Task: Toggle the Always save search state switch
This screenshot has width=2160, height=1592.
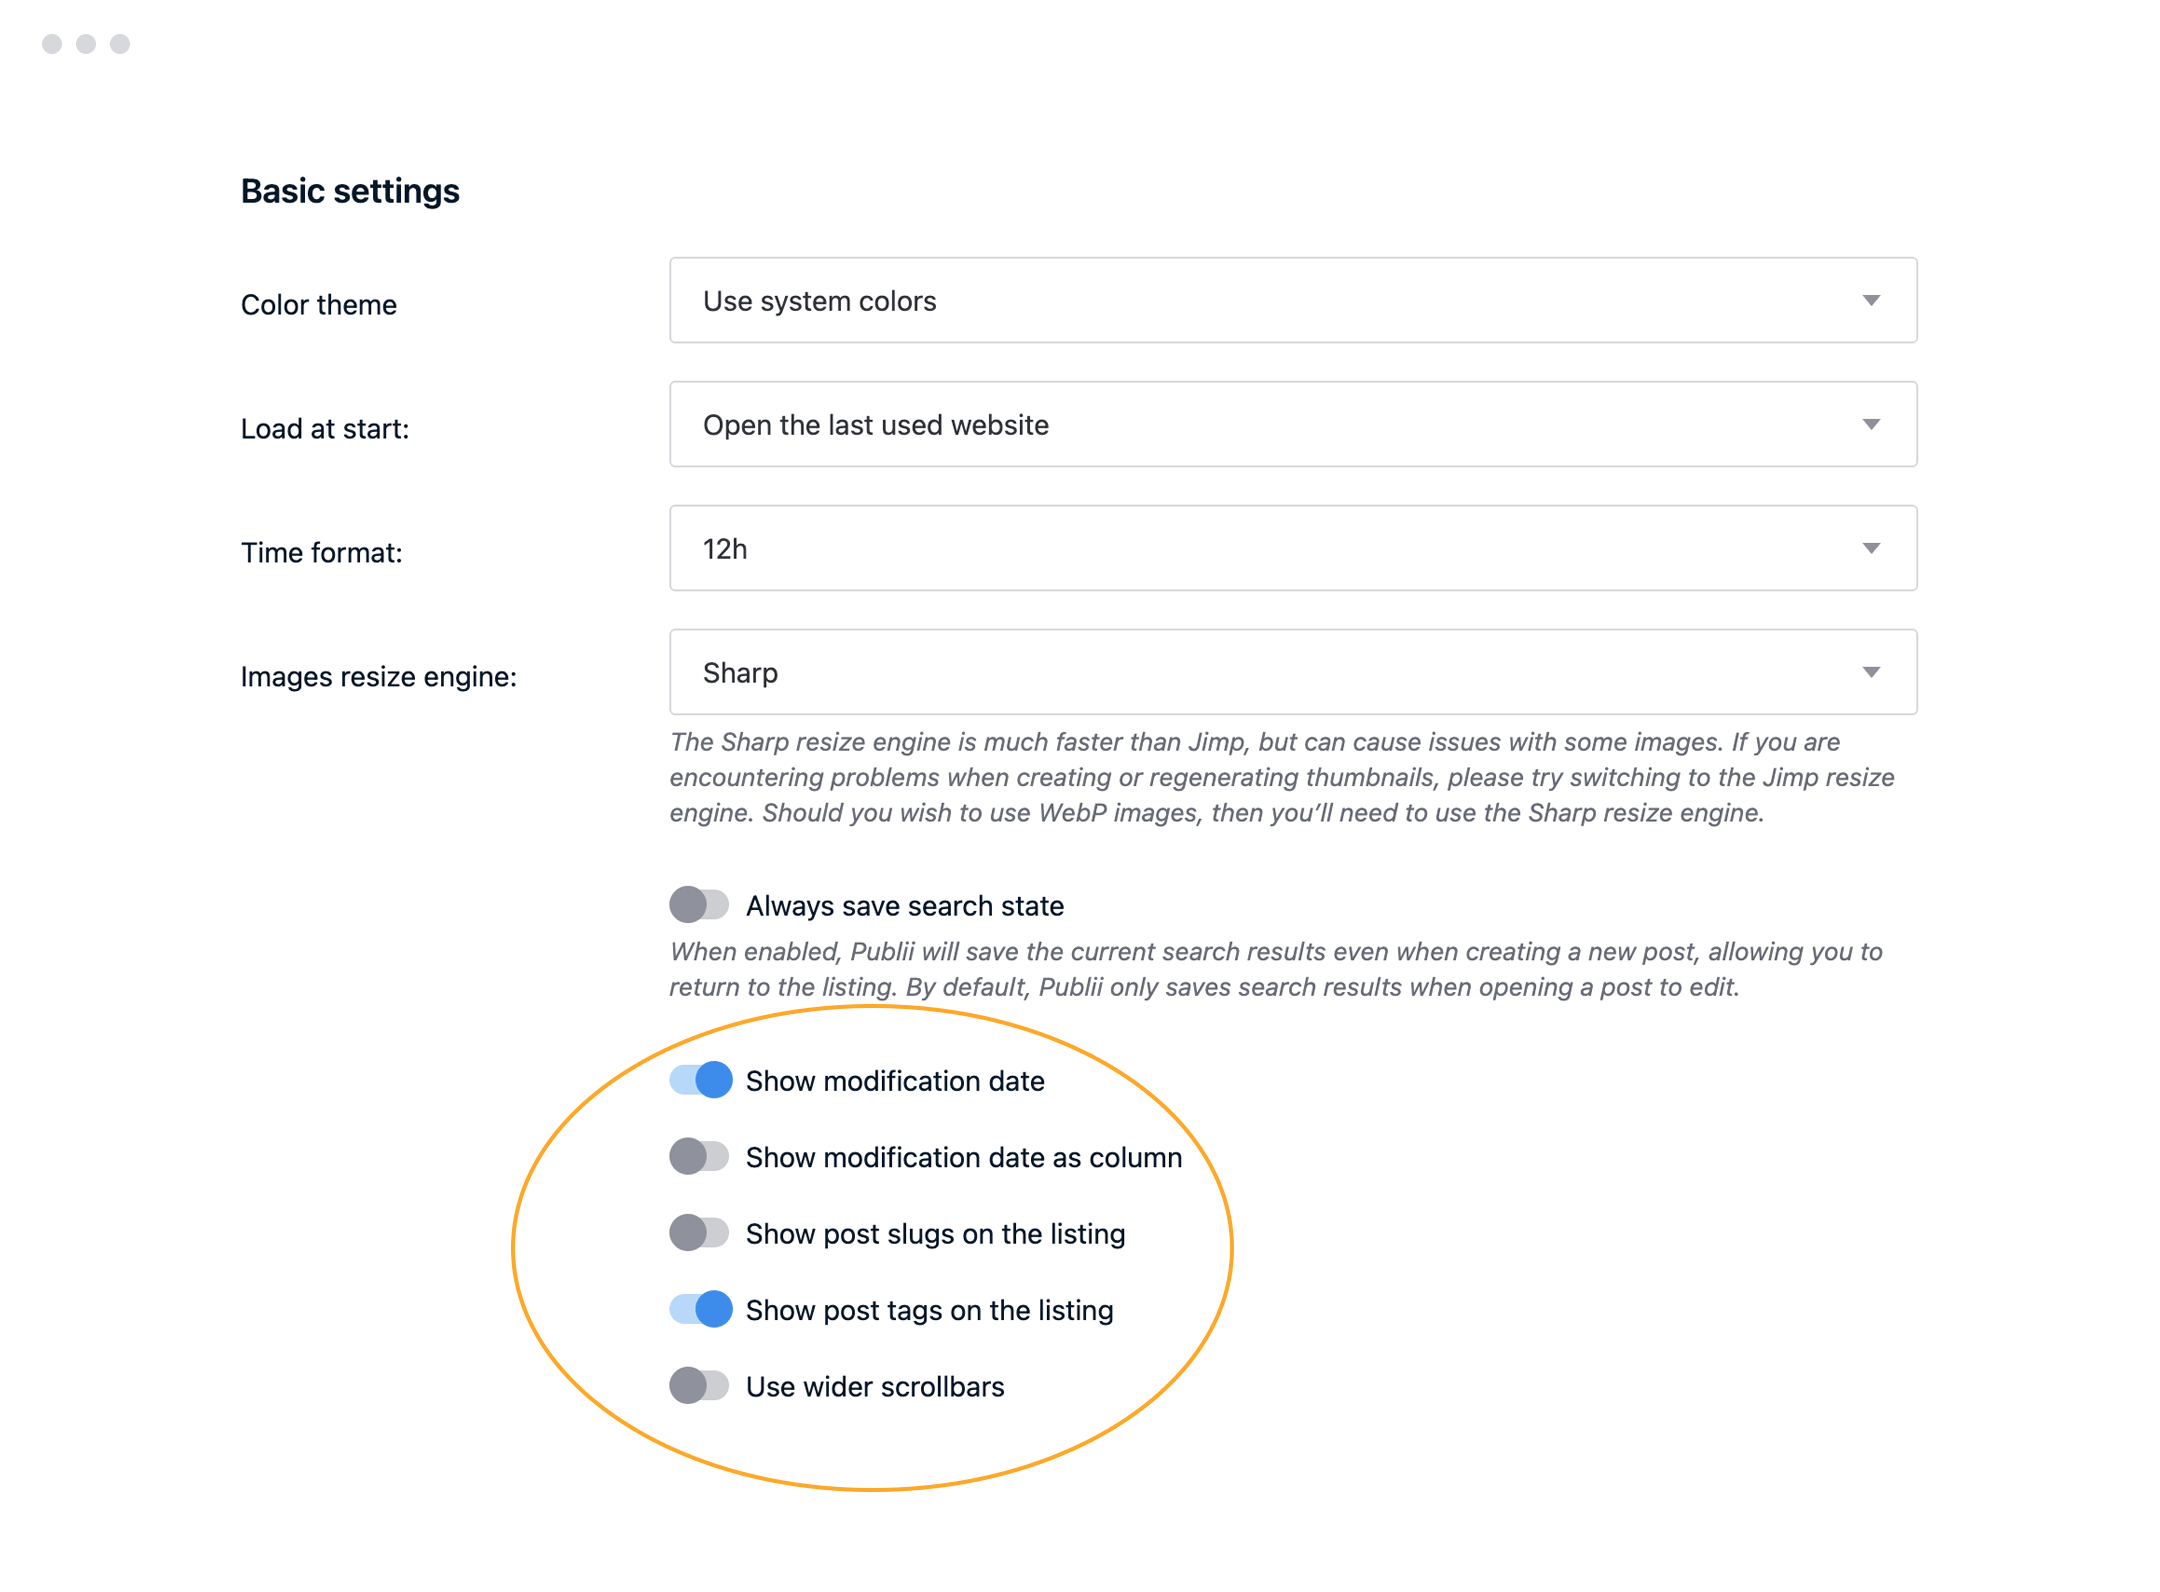Action: (x=700, y=905)
